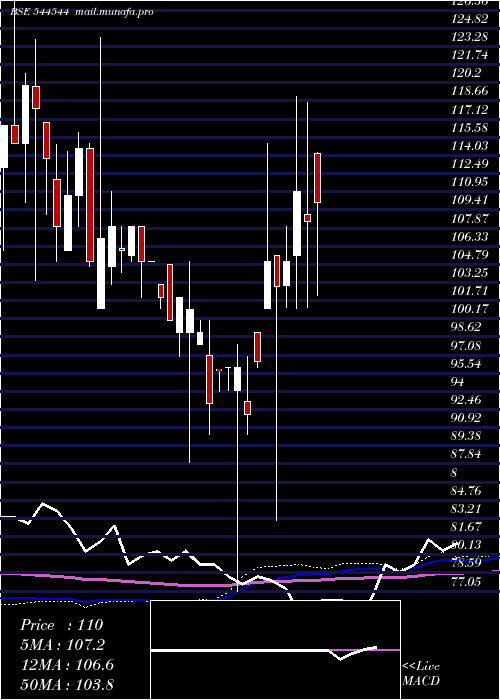This screenshot has width=500, height=700.
Task: Select the 92.46 price axis label
Action: click(x=466, y=400)
